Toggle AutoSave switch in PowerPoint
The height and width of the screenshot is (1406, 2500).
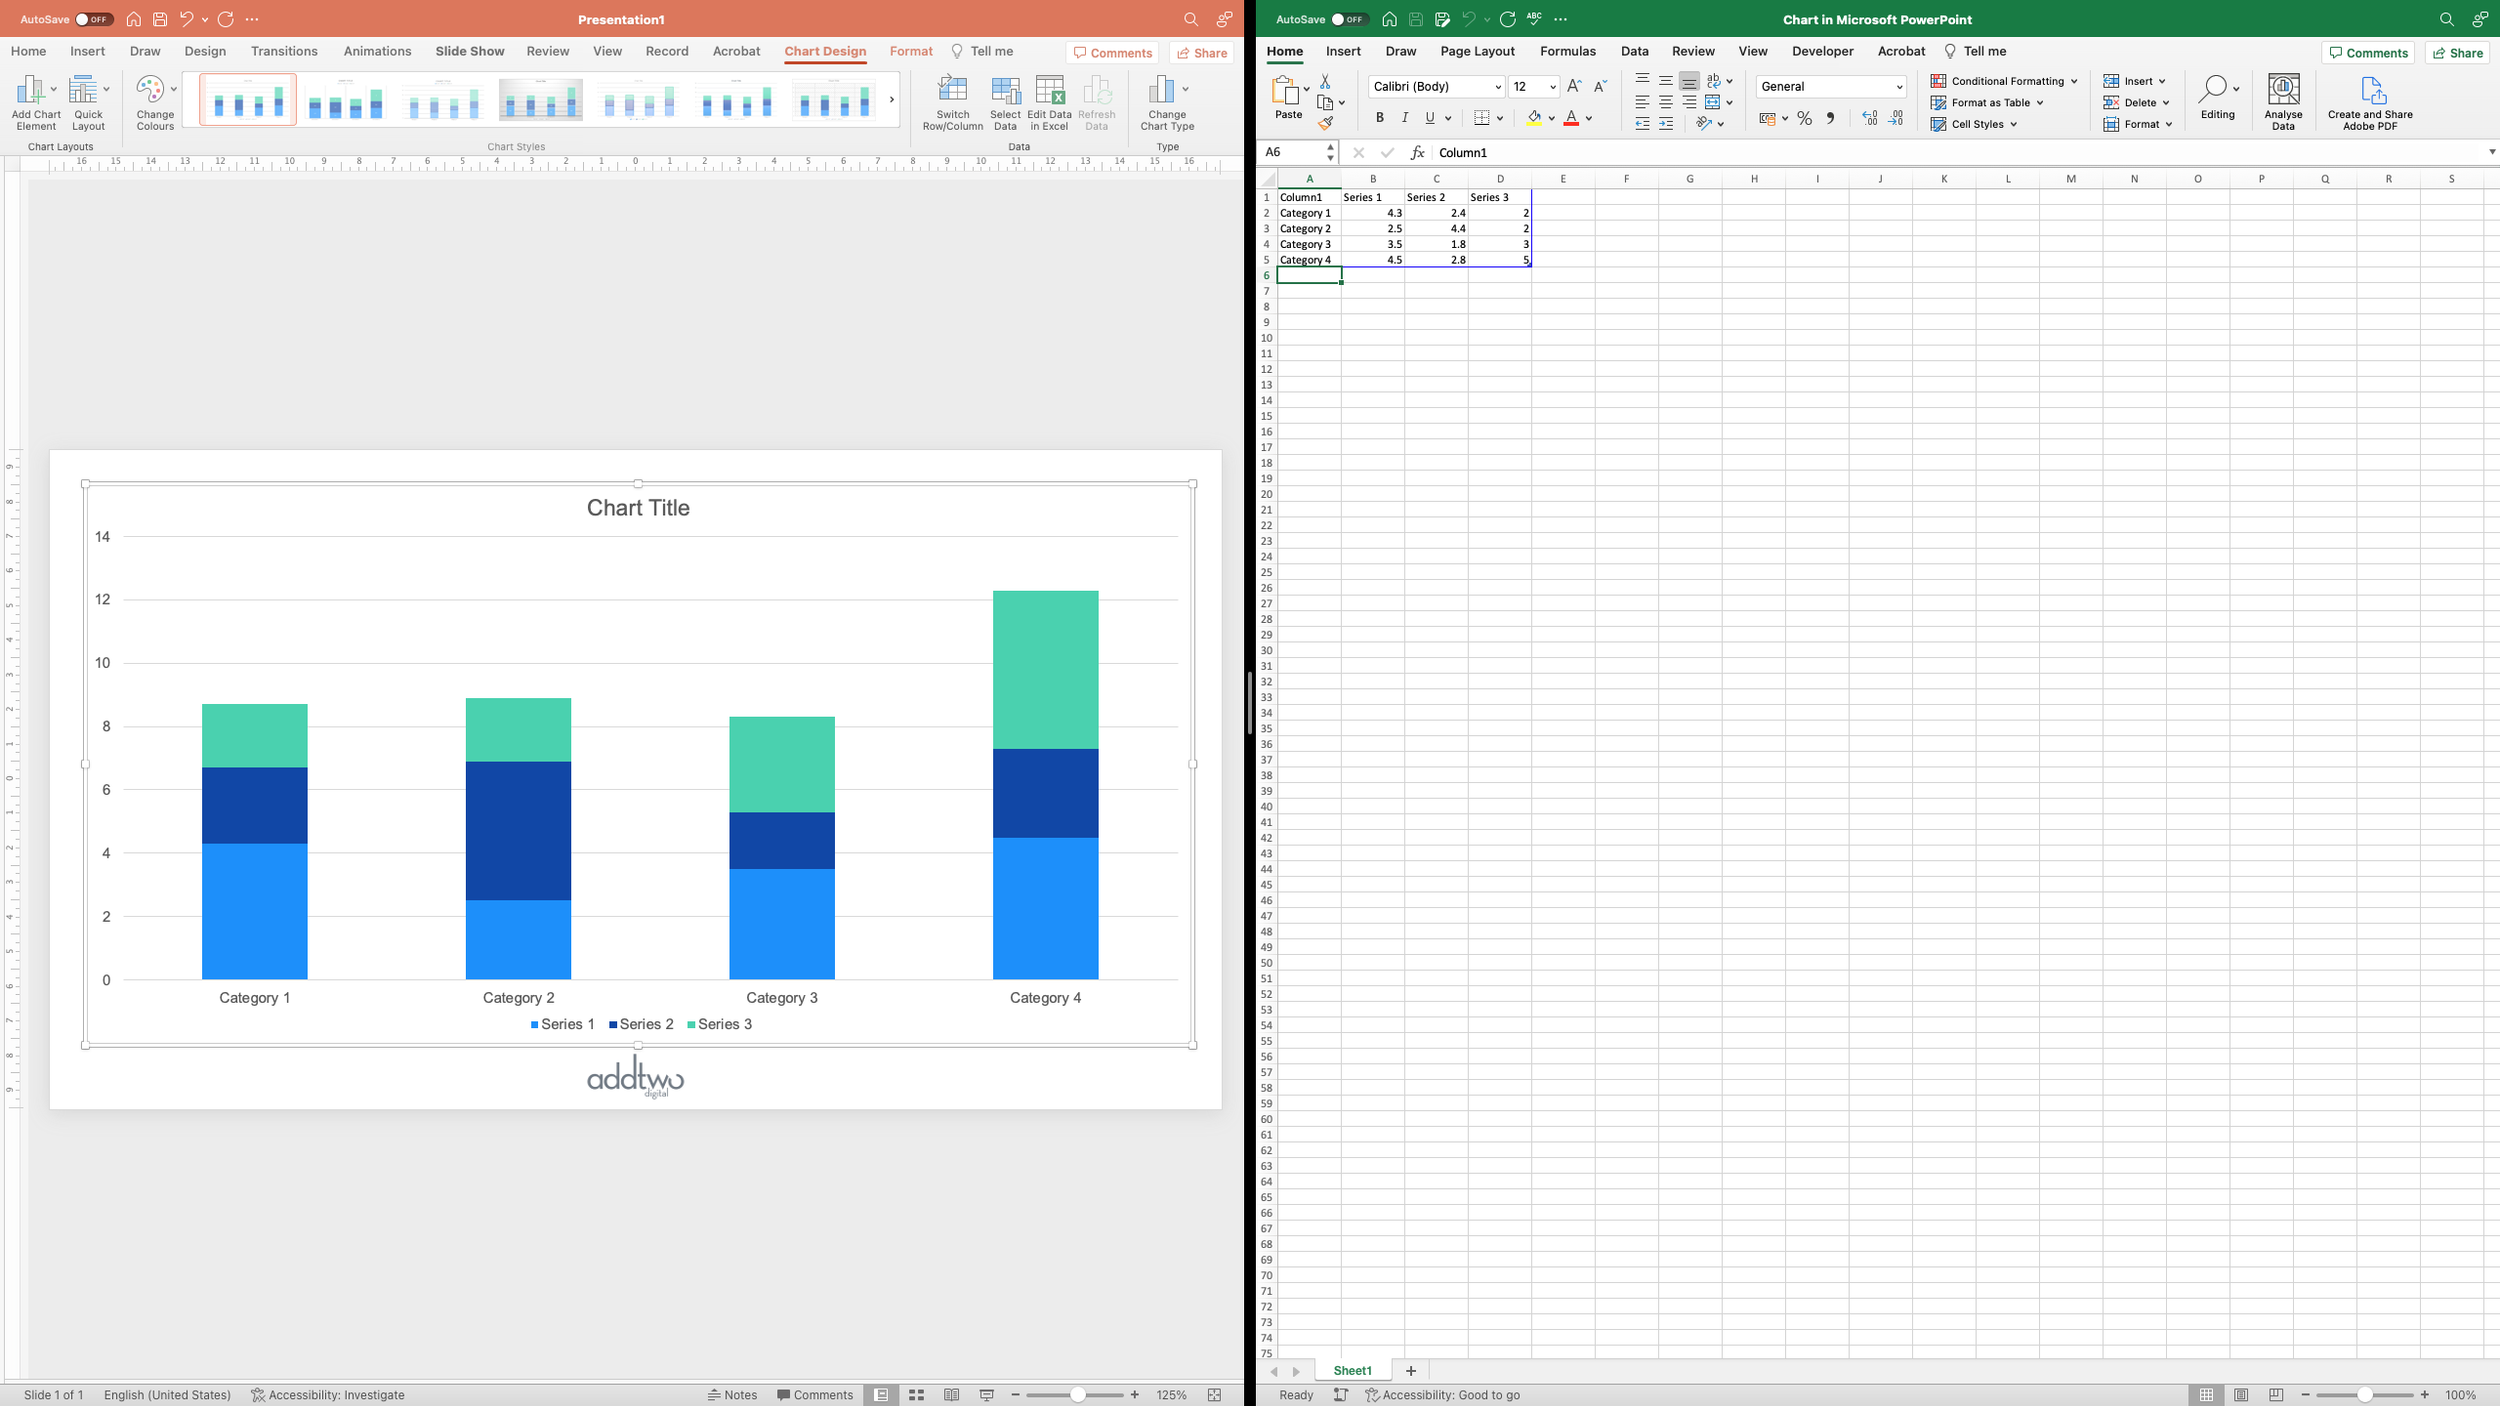93,19
